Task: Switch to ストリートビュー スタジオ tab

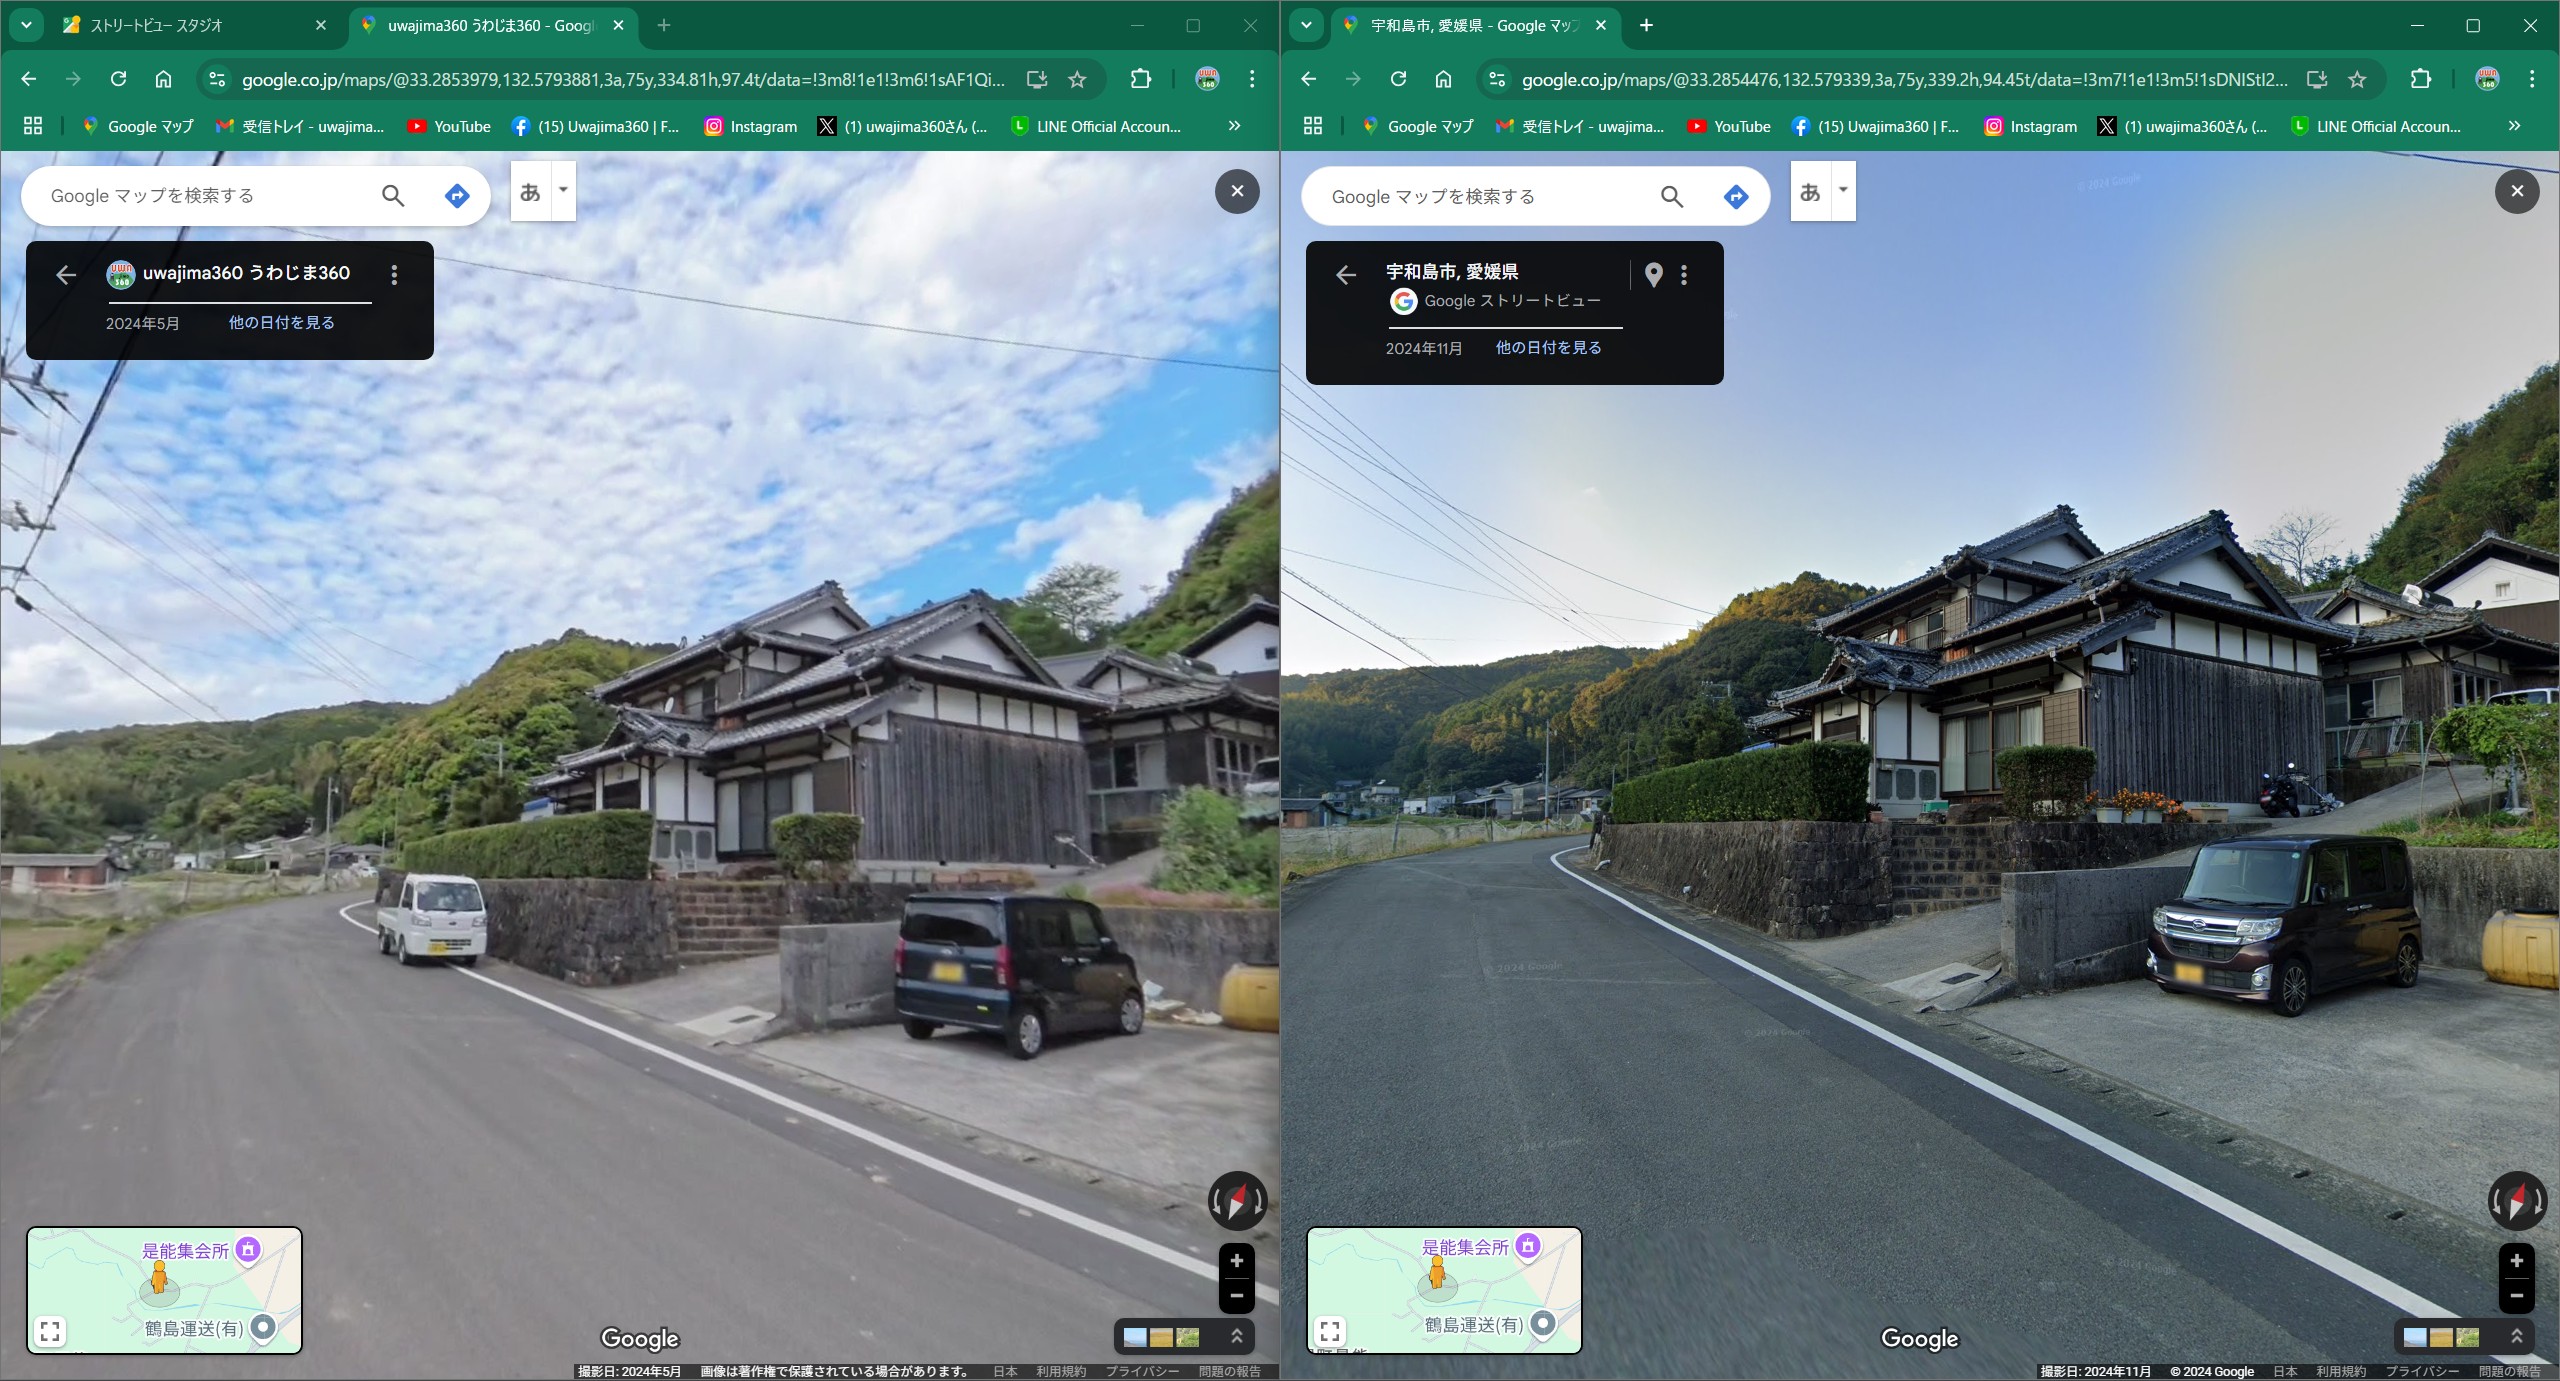Action: click(157, 25)
